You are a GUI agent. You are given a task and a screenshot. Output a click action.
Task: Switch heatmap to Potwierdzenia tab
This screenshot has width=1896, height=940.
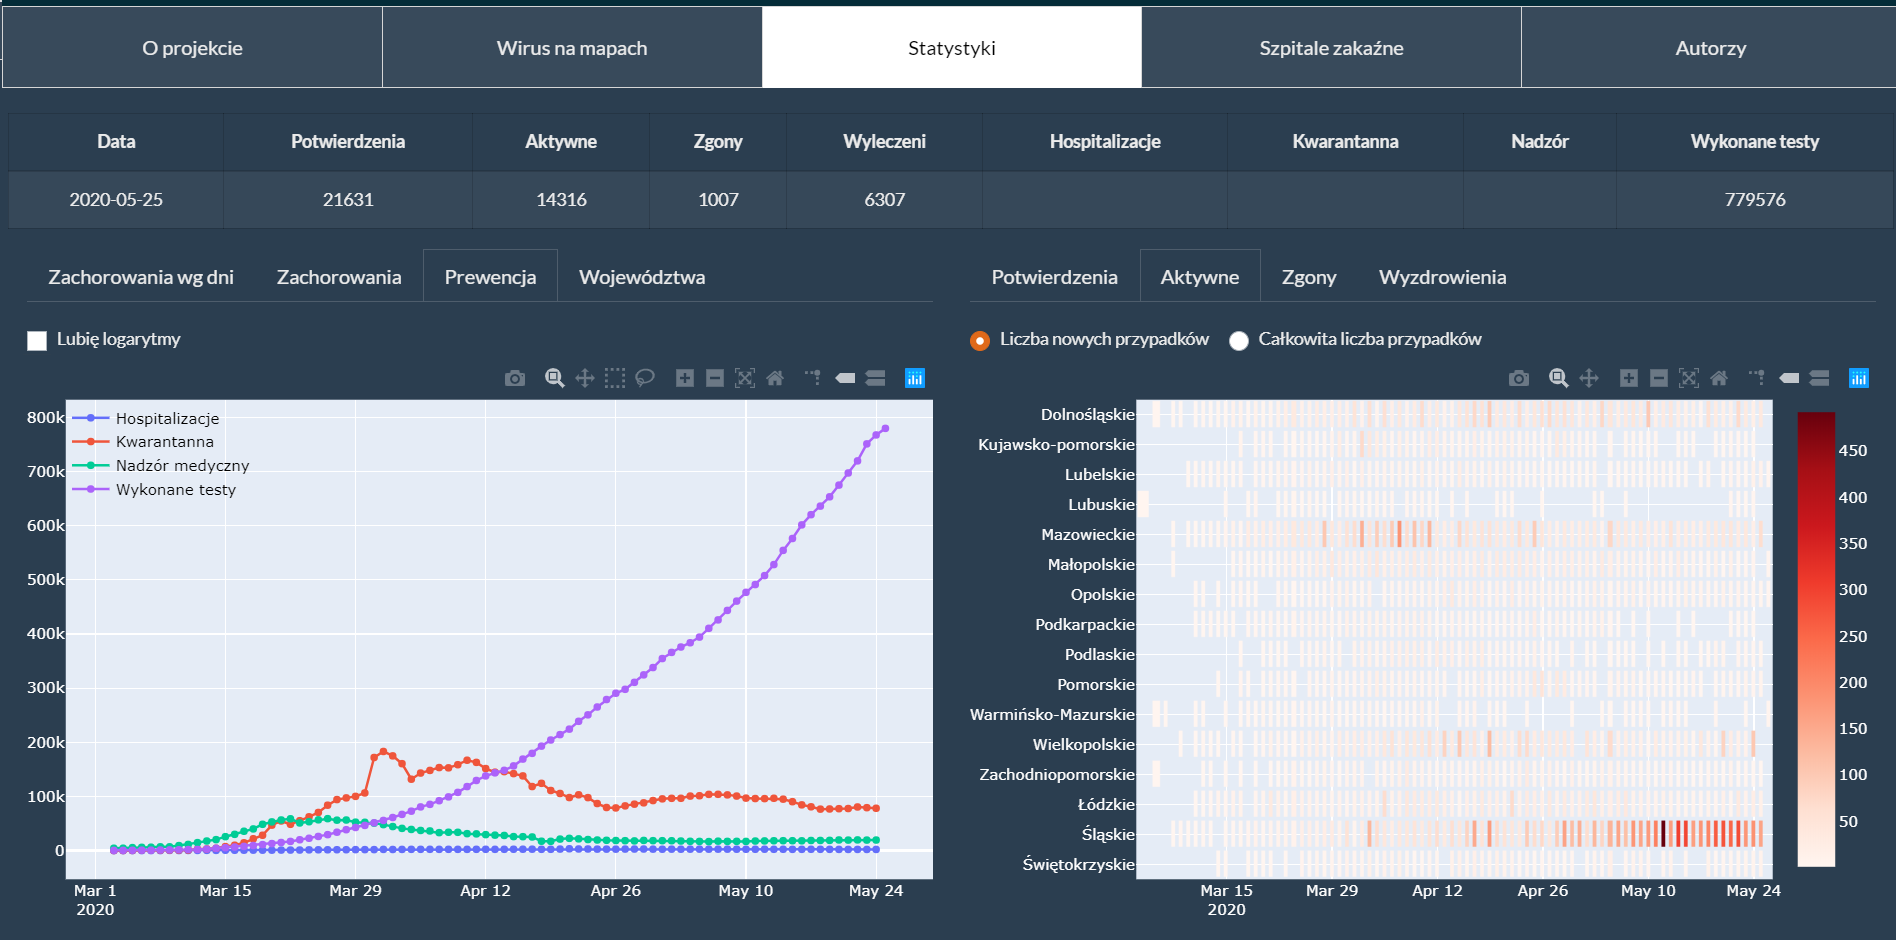pos(1054,277)
